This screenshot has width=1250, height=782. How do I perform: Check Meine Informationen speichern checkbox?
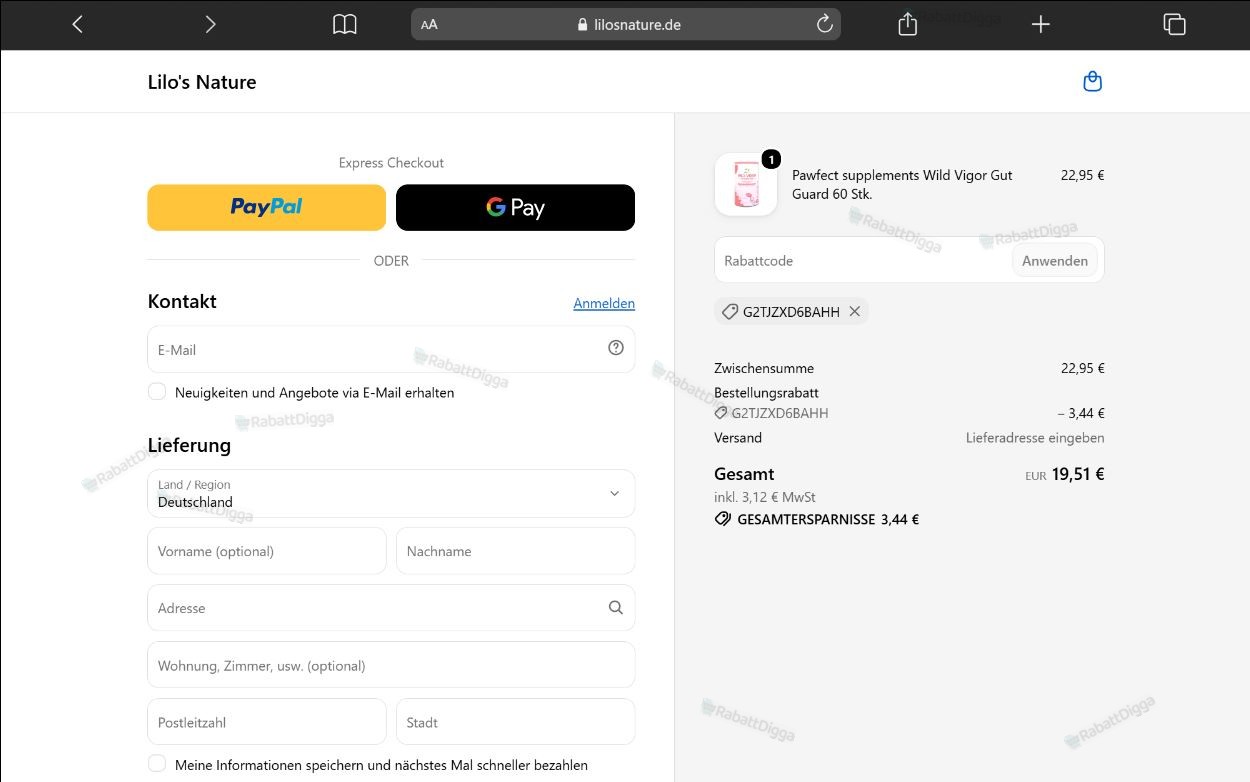pyautogui.click(x=157, y=763)
